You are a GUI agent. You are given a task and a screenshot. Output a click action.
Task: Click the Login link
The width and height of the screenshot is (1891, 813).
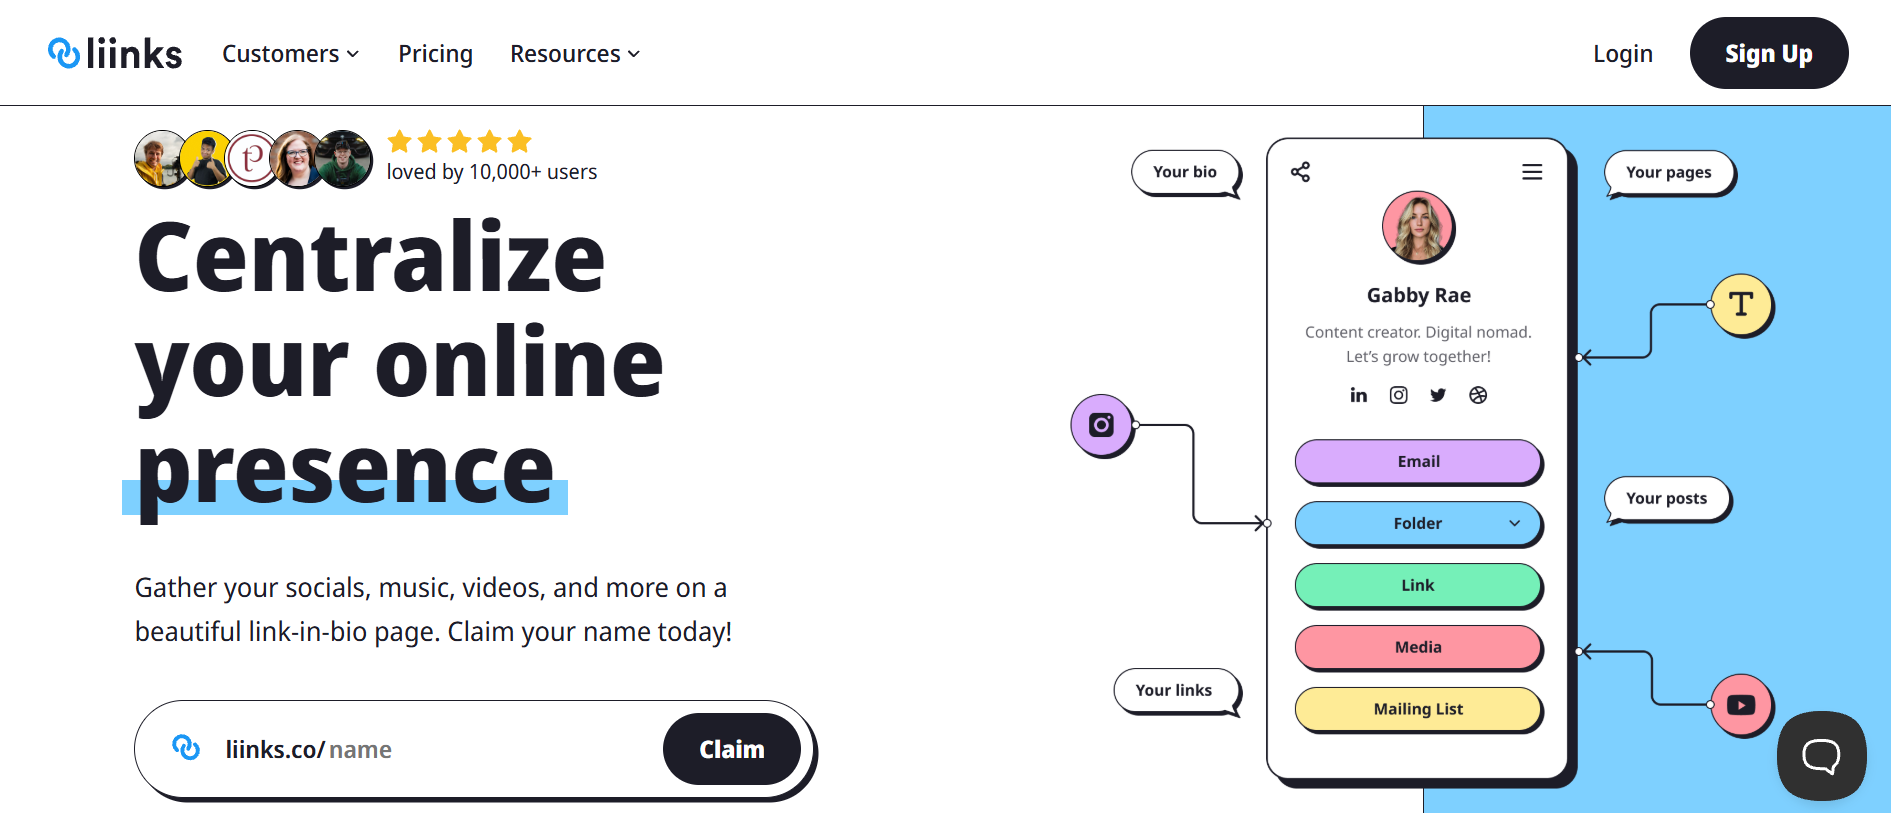coord(1623,54)
